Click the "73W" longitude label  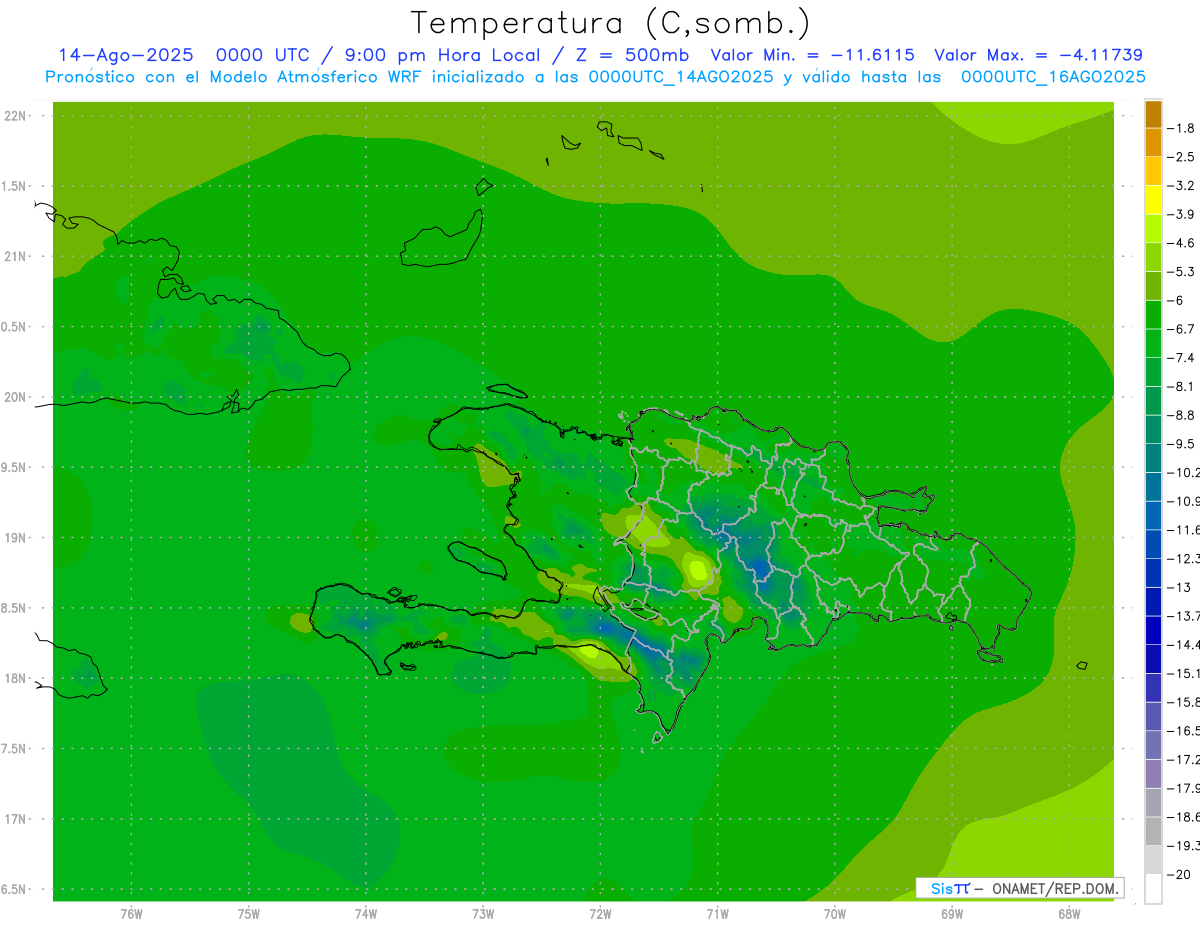point(483,914)
